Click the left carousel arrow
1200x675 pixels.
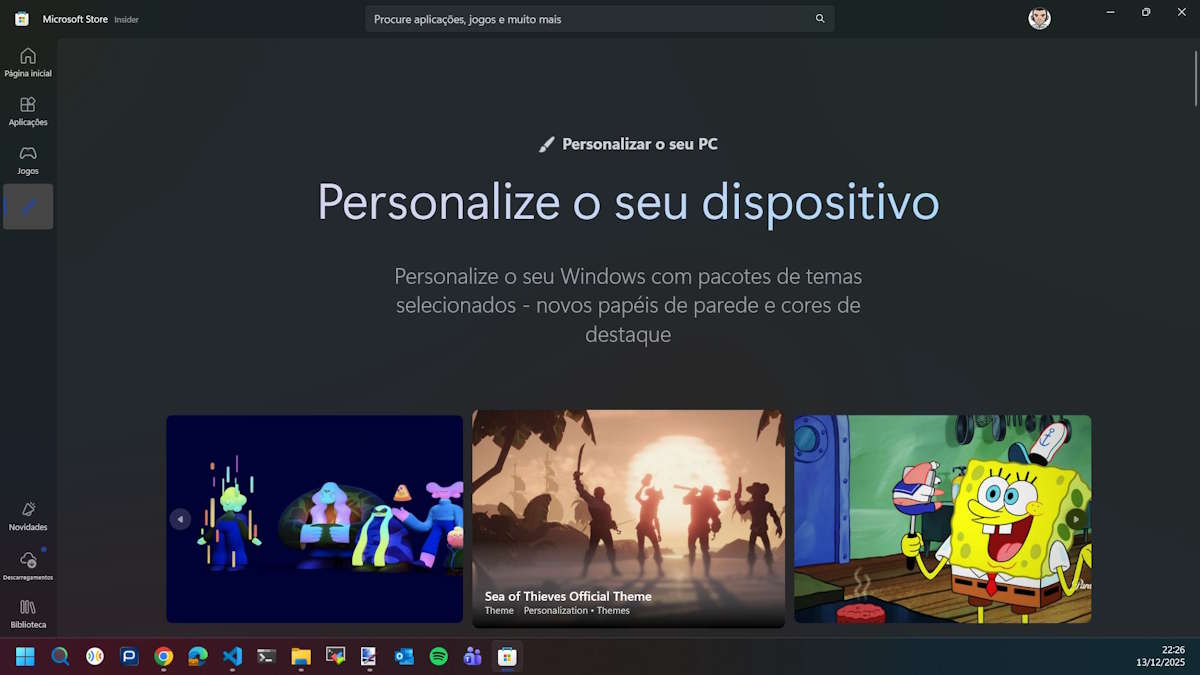tap(180, 519)
